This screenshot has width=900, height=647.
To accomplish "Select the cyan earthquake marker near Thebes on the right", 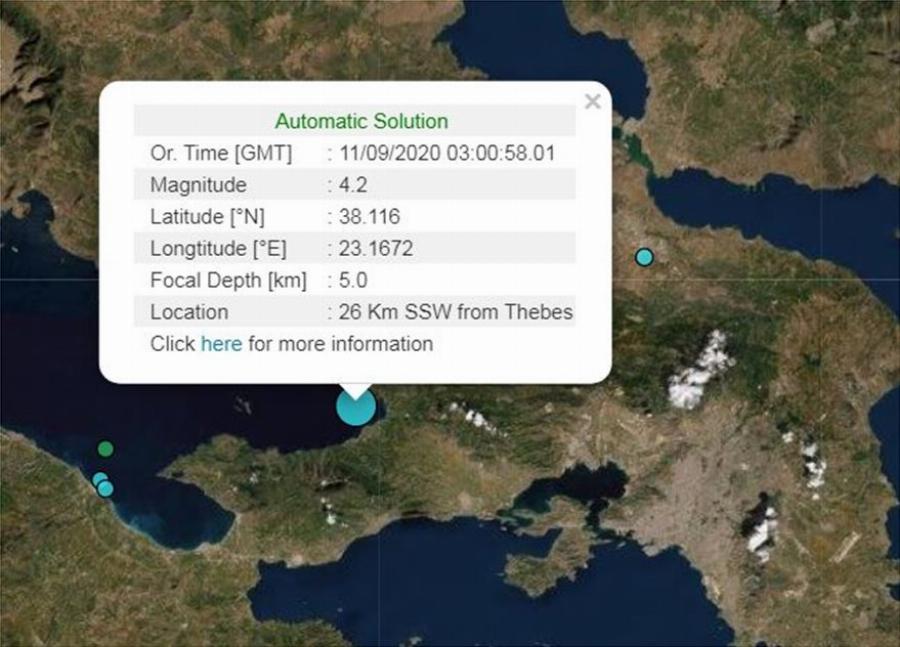I will click(644, 257).
